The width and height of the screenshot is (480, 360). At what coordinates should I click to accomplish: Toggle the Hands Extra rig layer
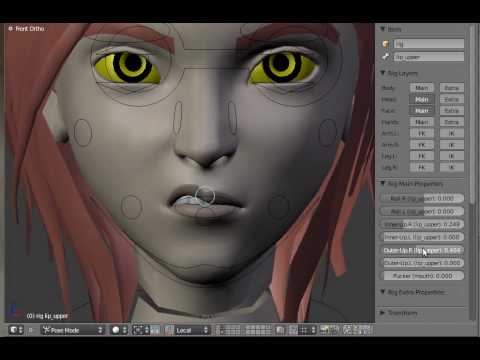tap(452, 122)
